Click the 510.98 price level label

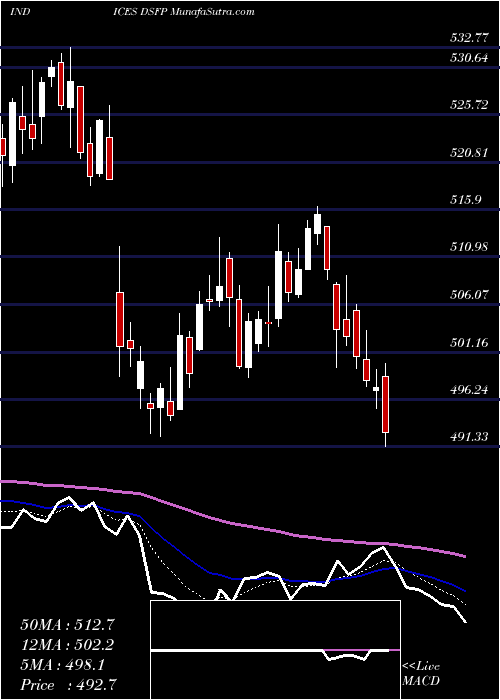pos(469,247)
